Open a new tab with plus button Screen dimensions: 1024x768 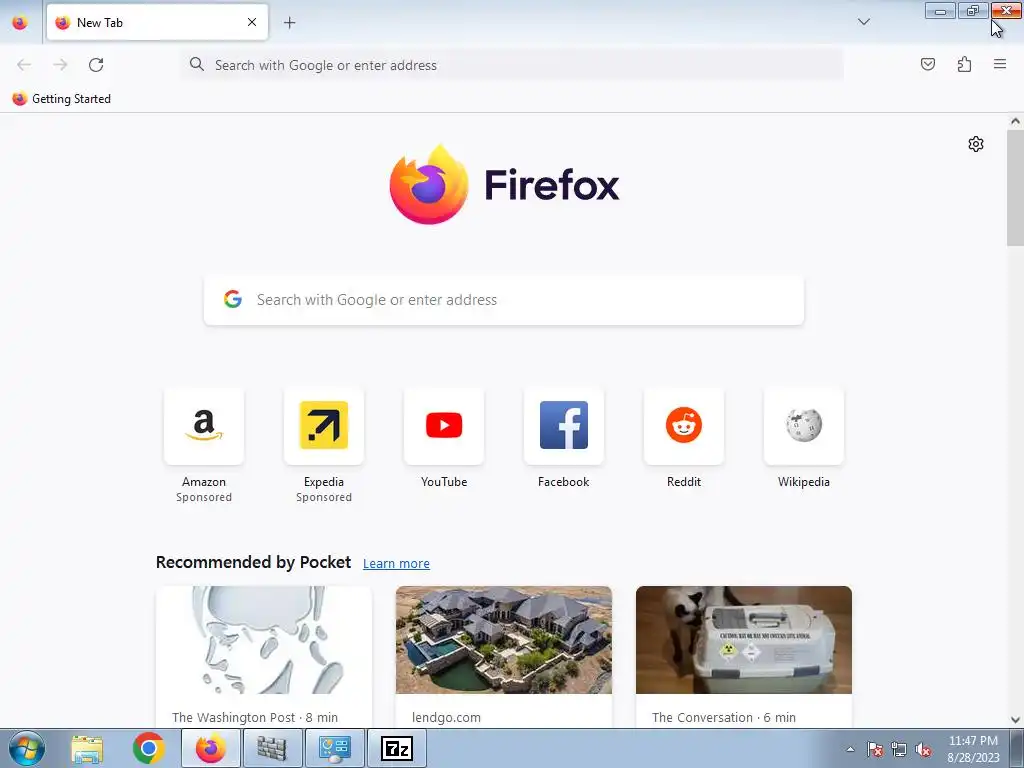pyautogui.click(x=289, y=23)
